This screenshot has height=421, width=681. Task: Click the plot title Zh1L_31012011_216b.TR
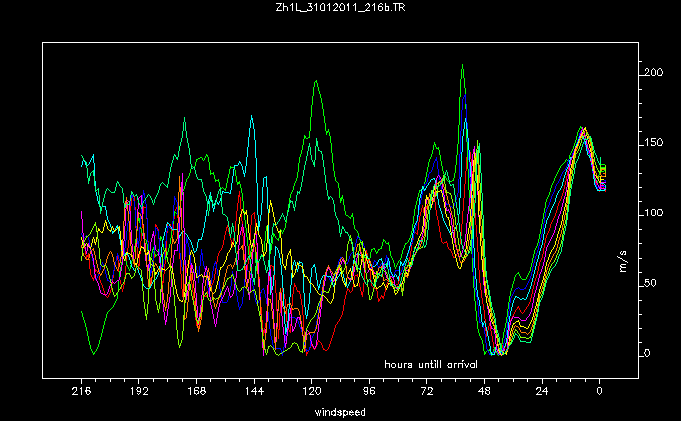click(340, 7)
